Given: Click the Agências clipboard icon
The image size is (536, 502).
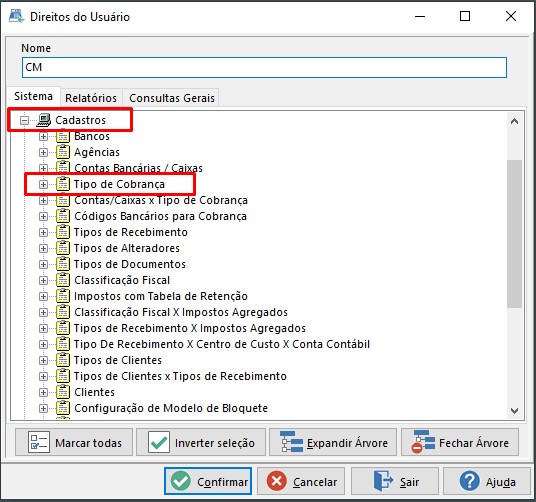Looking at the screenshot, I should 63,152.
